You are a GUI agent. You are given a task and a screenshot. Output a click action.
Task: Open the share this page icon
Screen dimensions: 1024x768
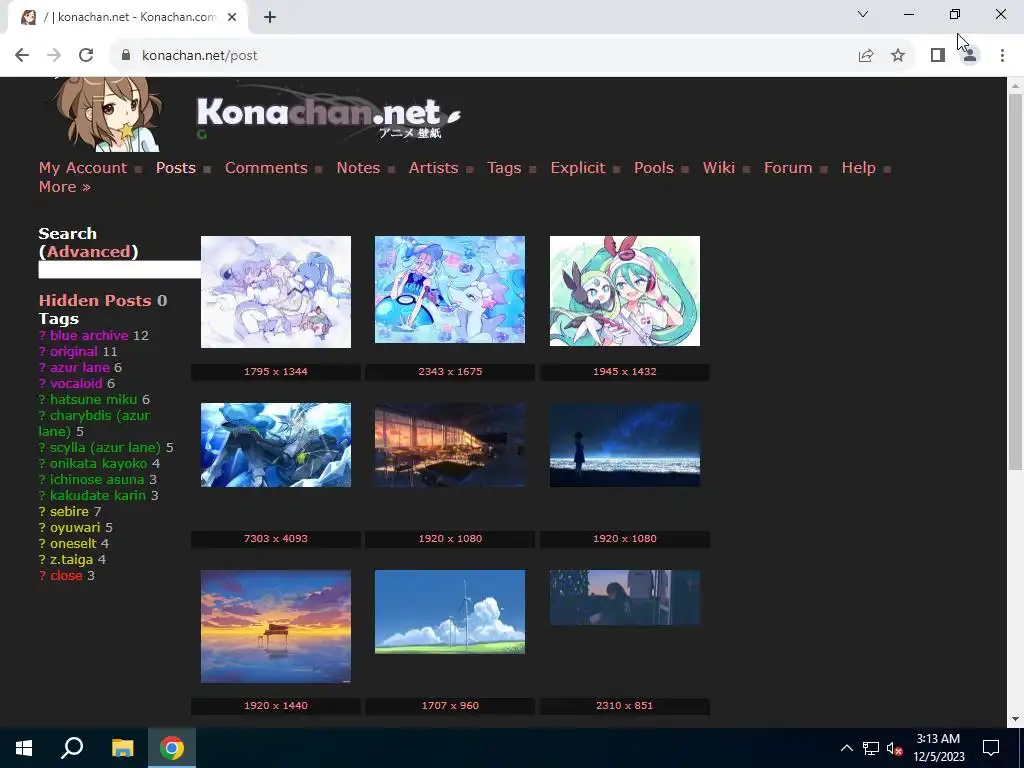point(865,56)
